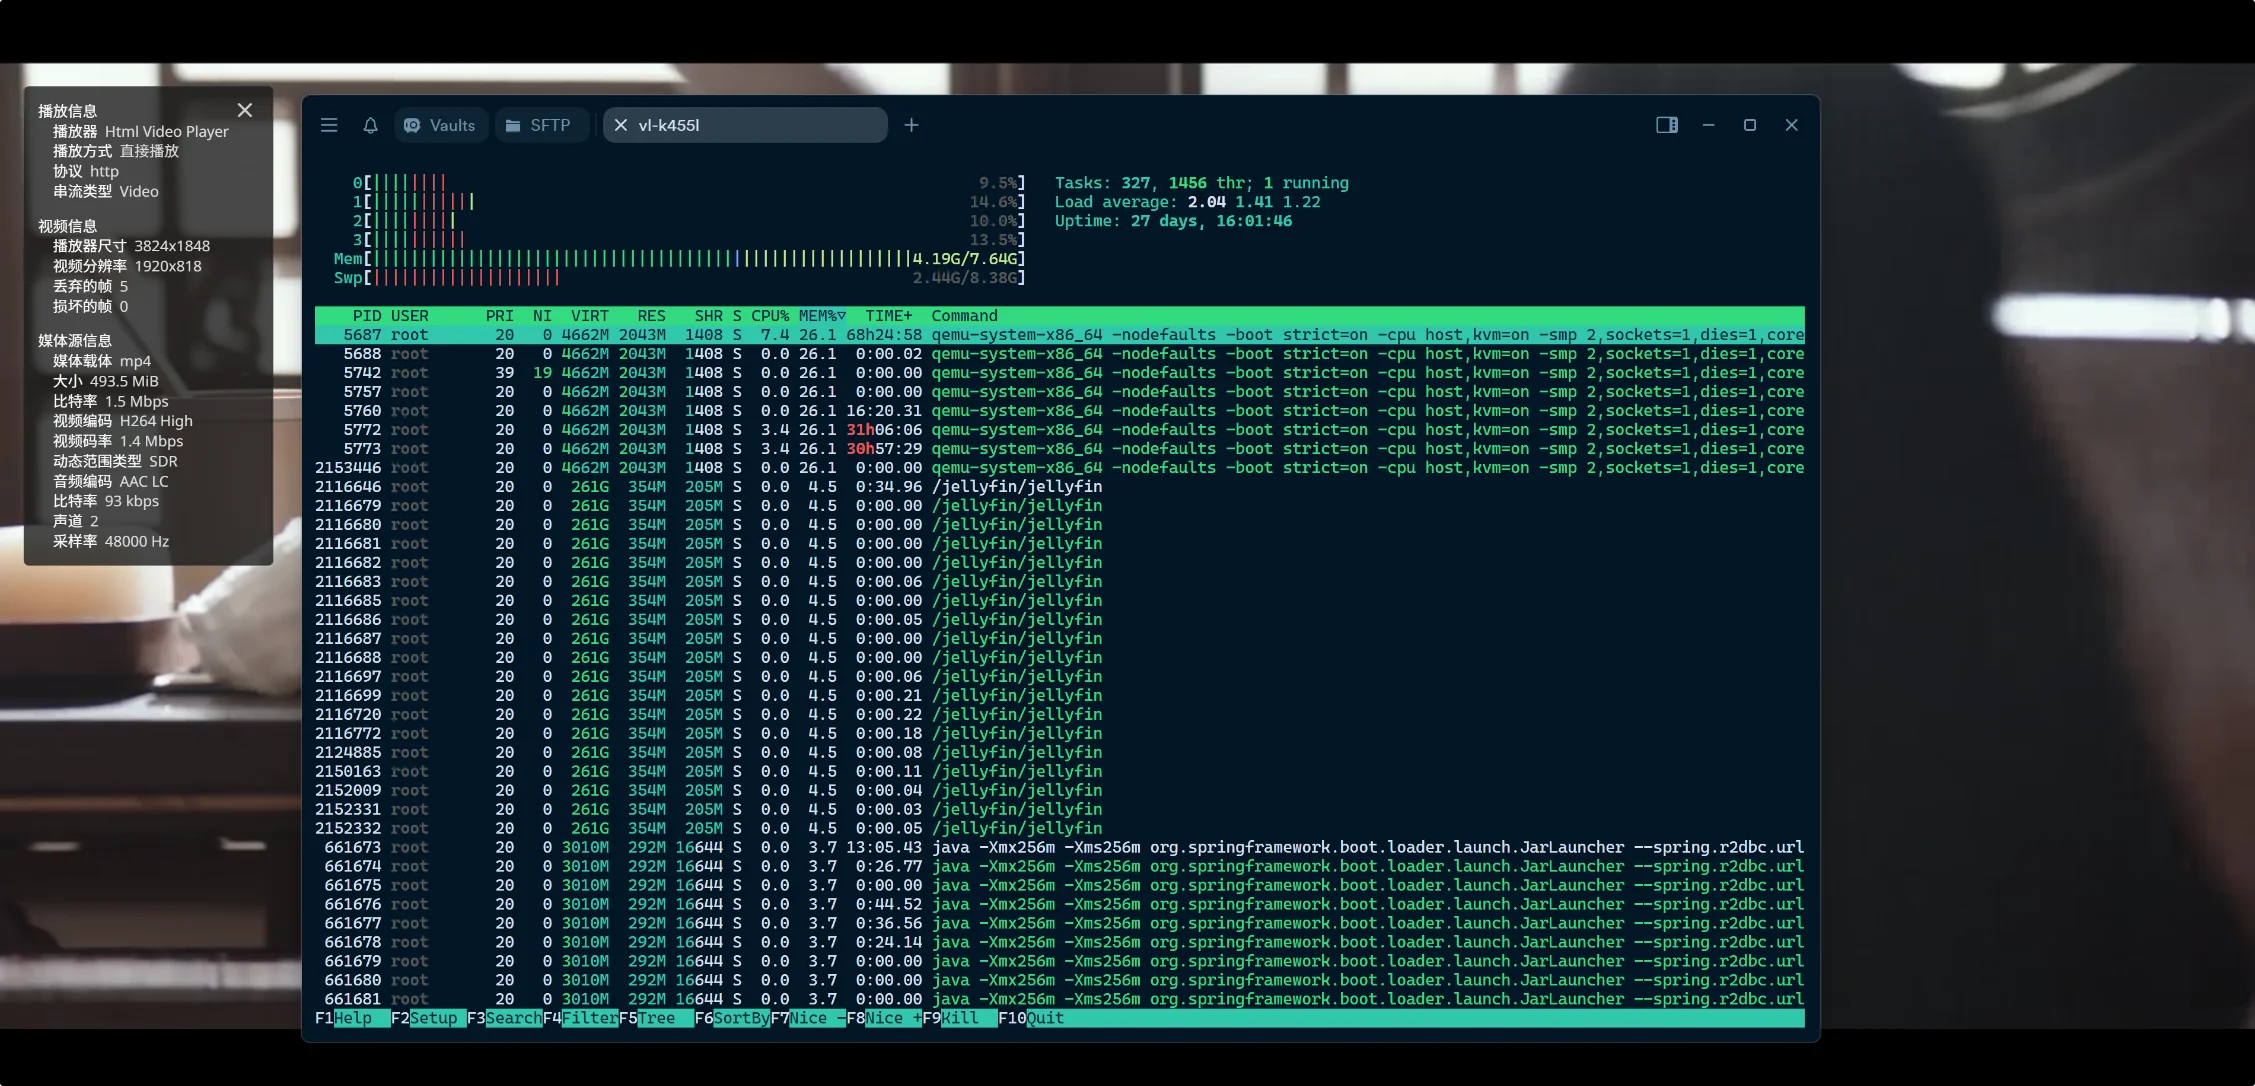Open F4 Filter in htop
Image resolution: width=2255 pixels, height=1086 pixels.
[590, 1018]
